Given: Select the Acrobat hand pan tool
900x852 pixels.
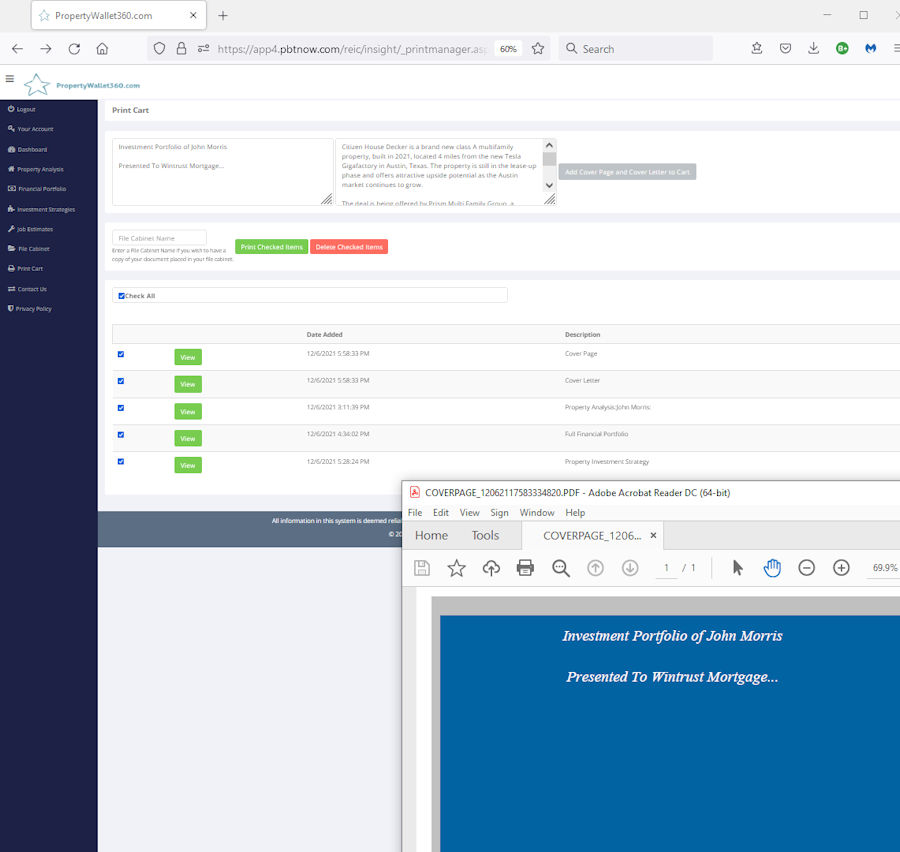Looking at the screenshot, I should pos(772,568).
